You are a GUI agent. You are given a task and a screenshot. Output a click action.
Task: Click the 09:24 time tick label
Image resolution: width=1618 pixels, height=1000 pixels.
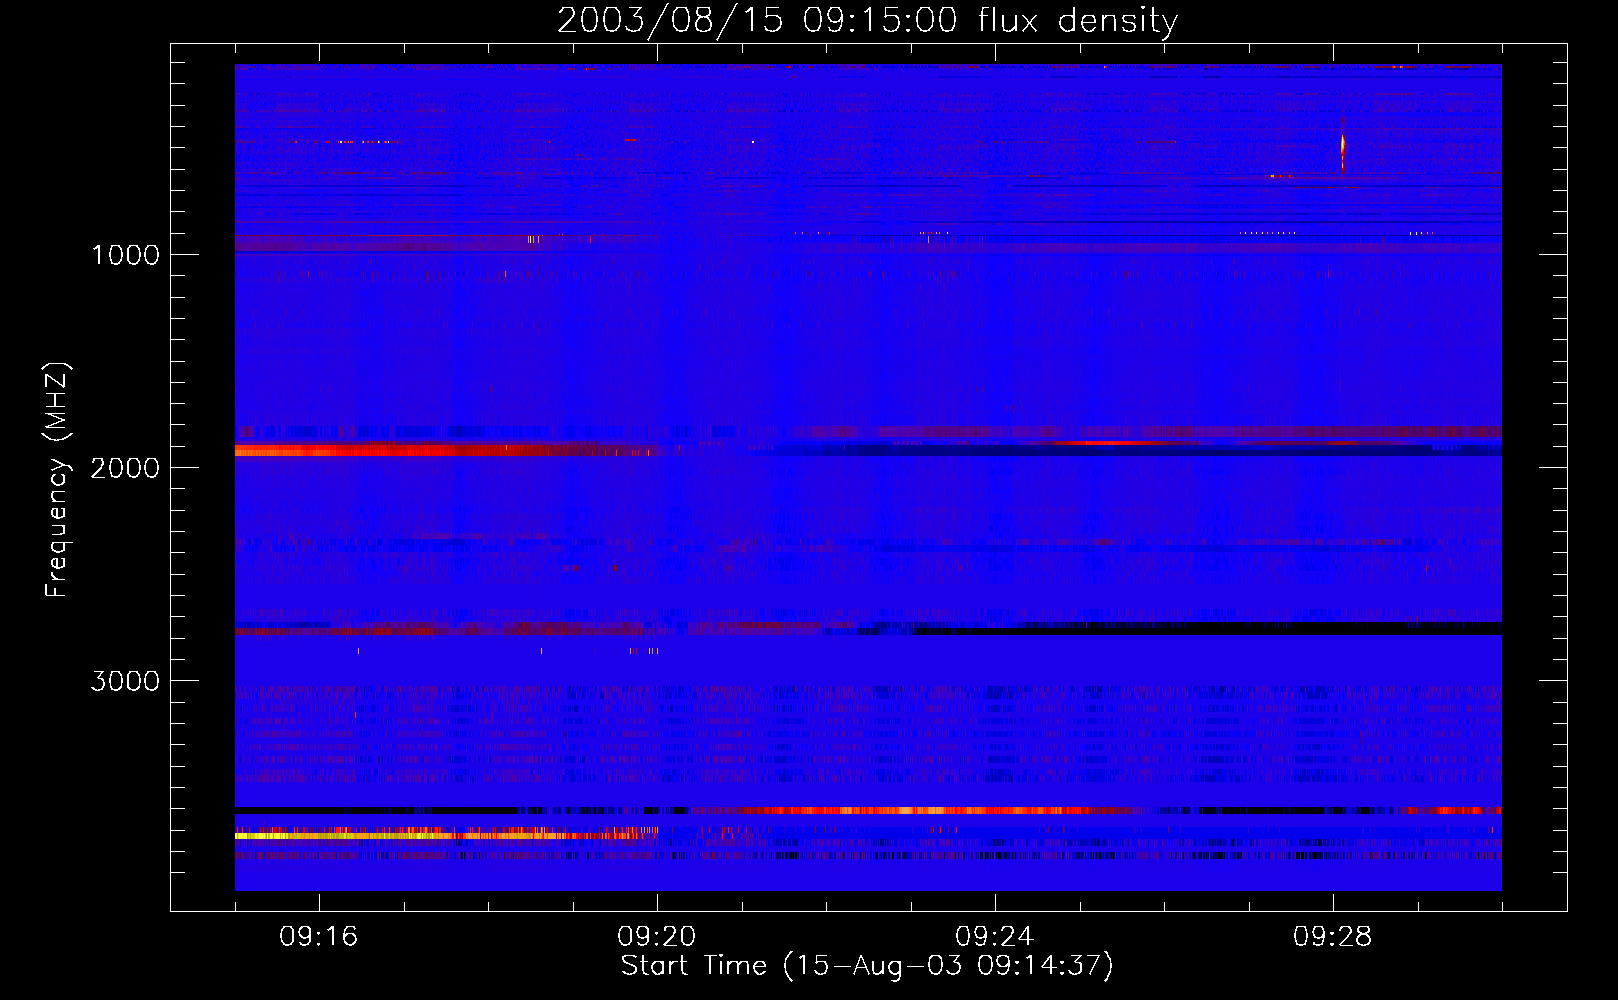995,937
